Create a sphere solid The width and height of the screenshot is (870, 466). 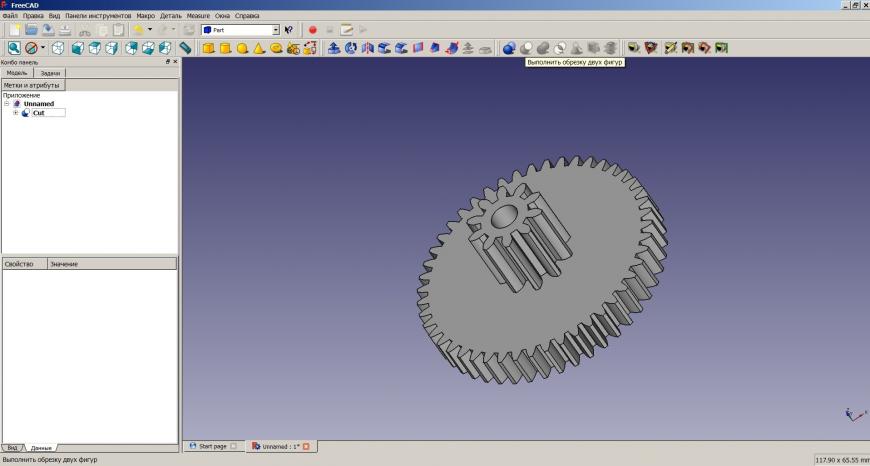point(242,48)
